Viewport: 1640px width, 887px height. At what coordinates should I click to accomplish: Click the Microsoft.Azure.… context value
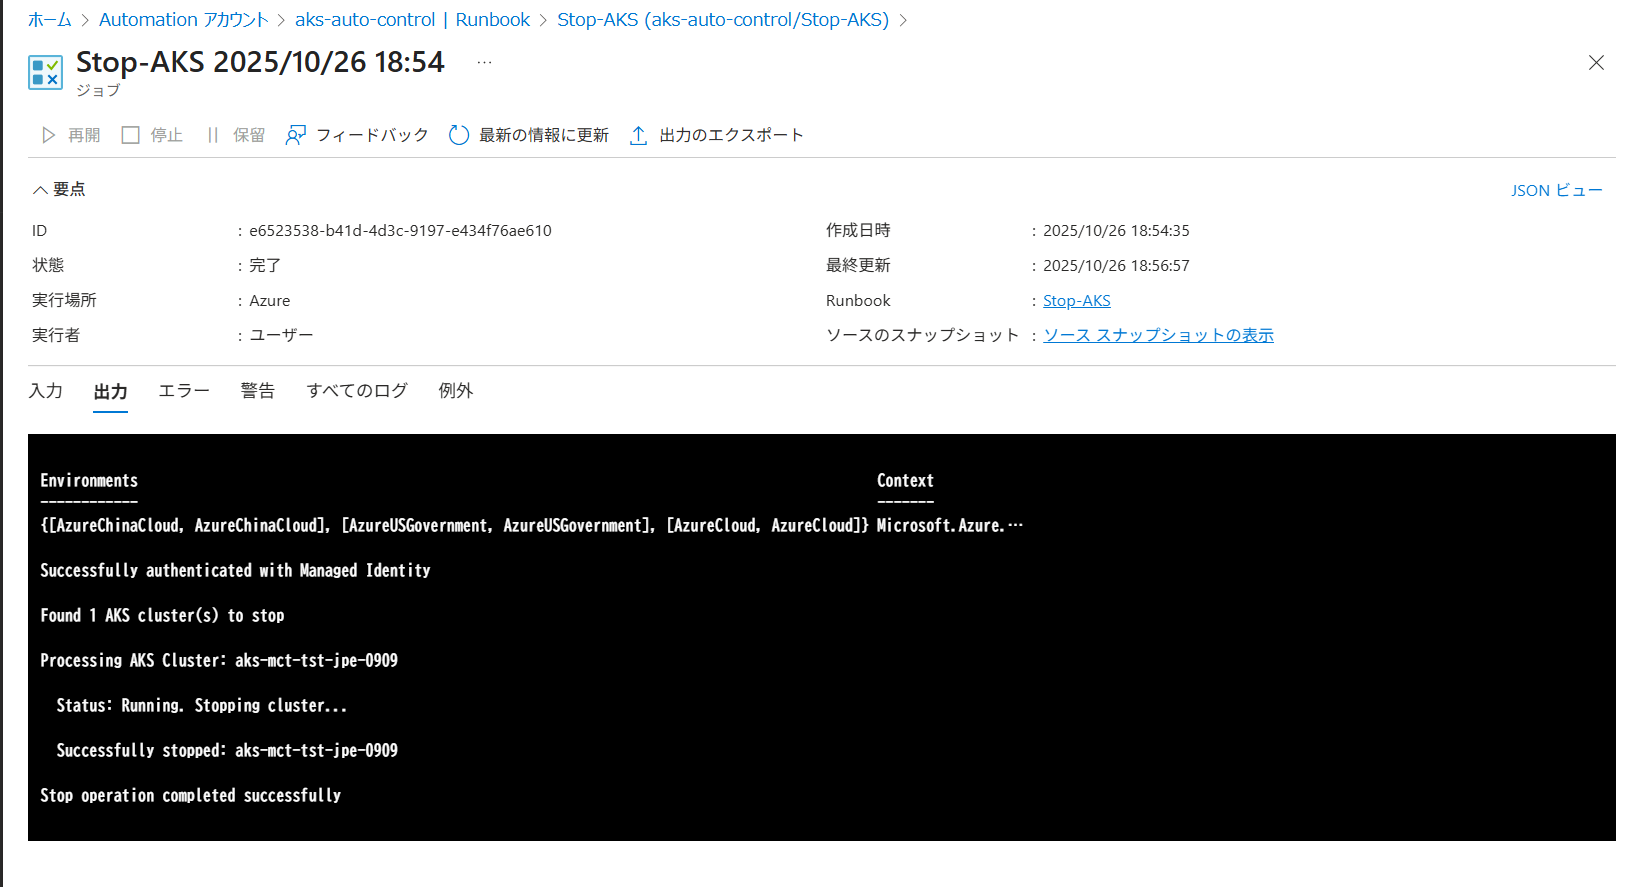click(x=950, y=525)
